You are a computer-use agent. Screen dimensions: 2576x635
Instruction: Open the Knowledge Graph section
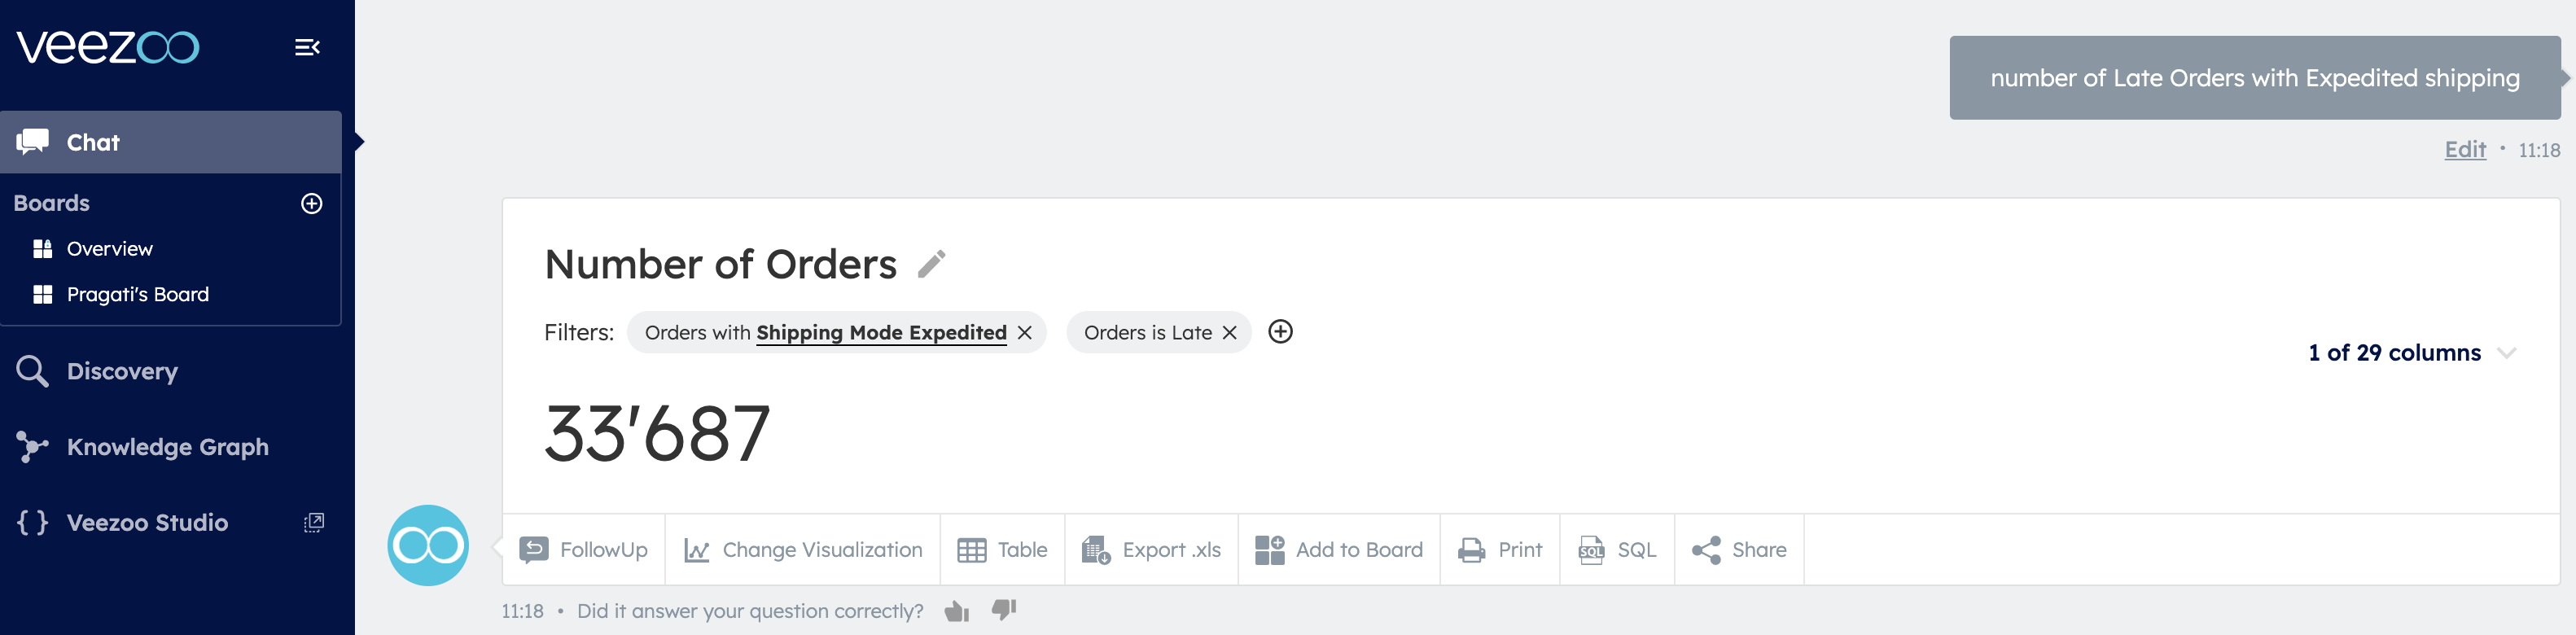167,447
